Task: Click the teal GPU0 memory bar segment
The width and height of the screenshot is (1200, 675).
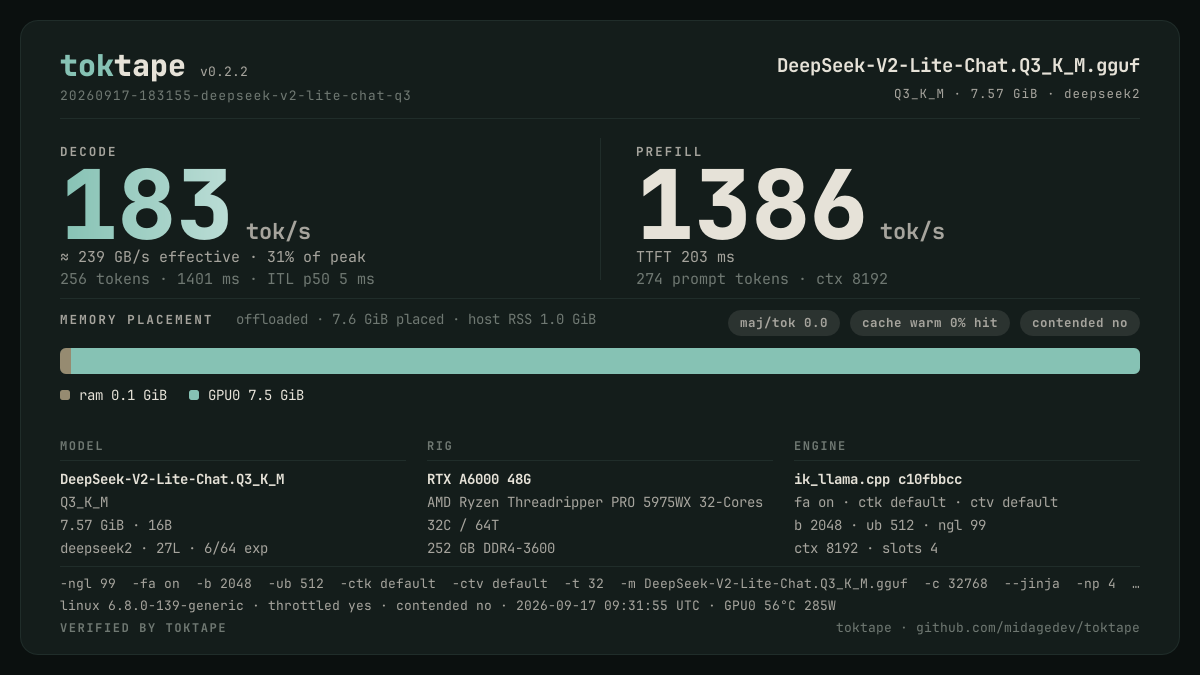Action: (605, 361)
